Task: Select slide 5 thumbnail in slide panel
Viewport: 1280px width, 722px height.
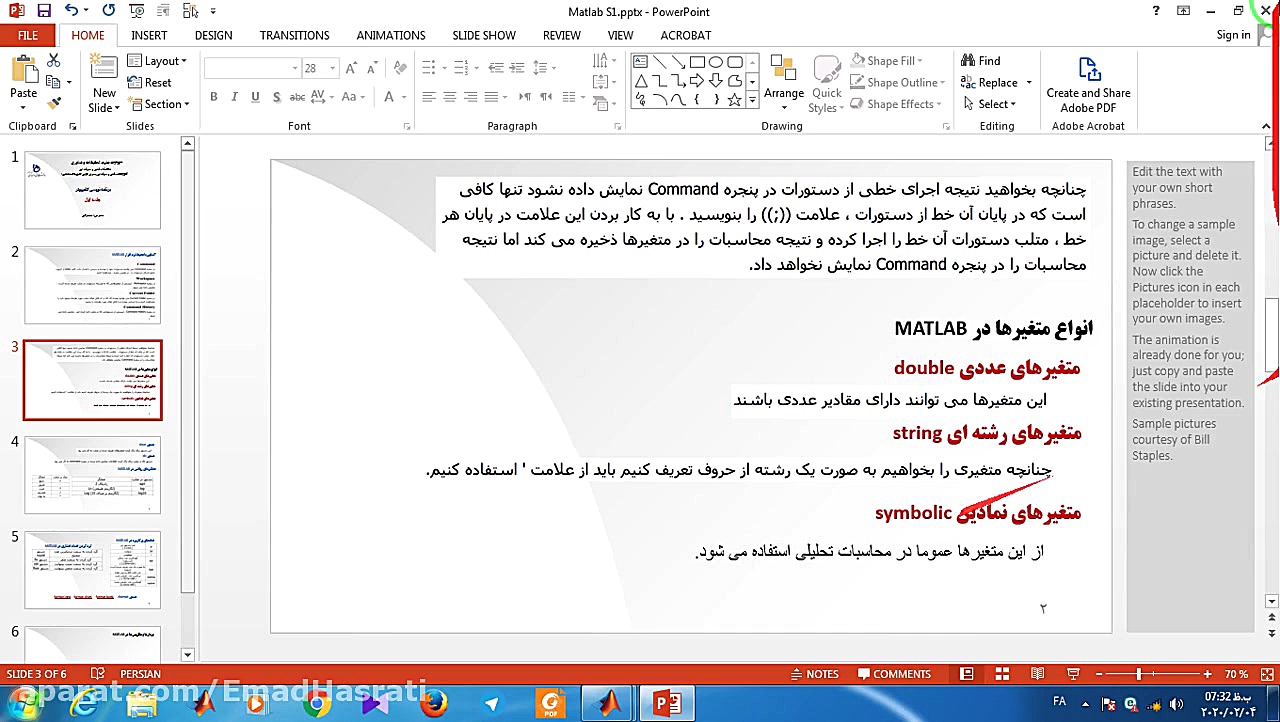Action: [92, 570]
